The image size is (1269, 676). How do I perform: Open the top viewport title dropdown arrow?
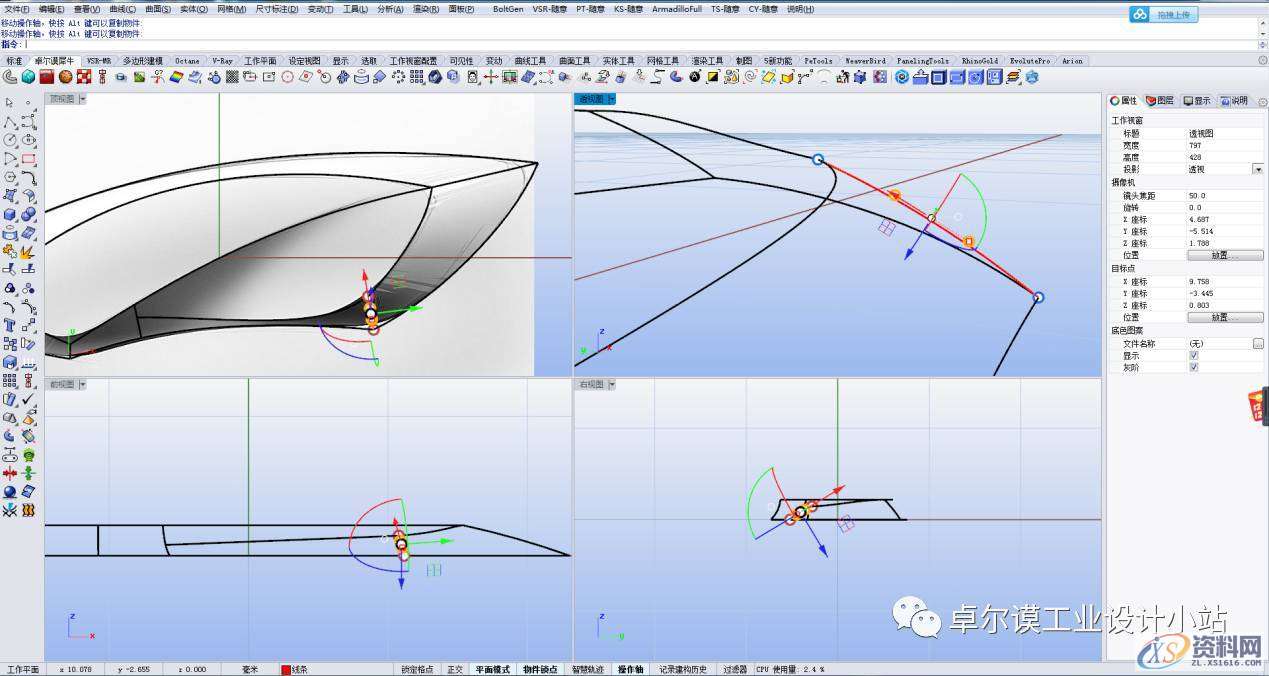[82, 99]
